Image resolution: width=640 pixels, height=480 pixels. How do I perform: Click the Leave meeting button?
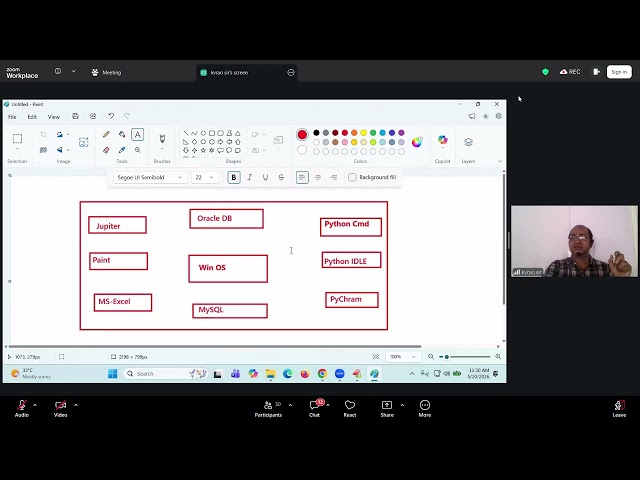coord(619,408)
